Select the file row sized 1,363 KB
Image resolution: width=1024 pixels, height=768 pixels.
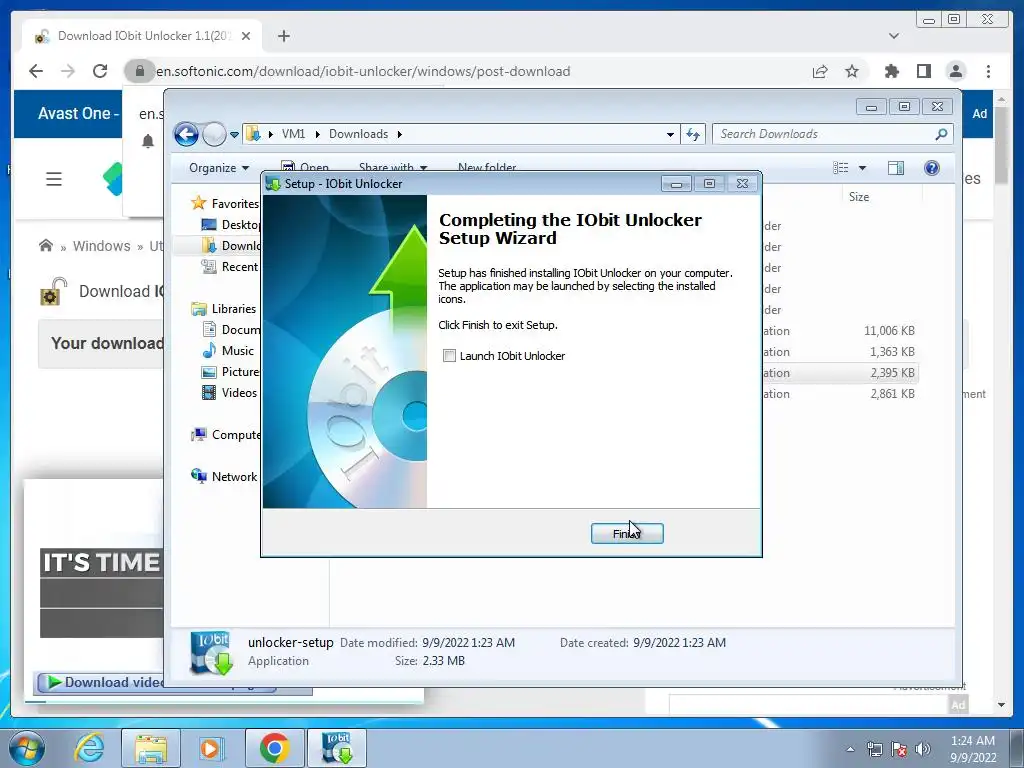pos(839,352)
